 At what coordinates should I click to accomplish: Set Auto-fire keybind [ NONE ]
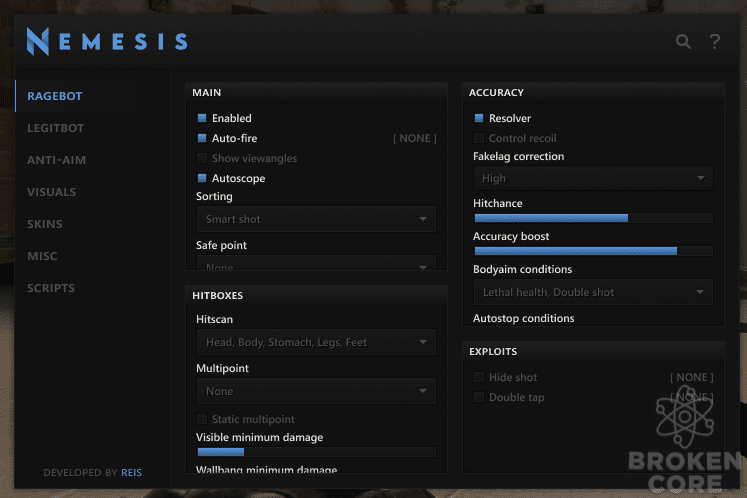[x=414, y=138]
